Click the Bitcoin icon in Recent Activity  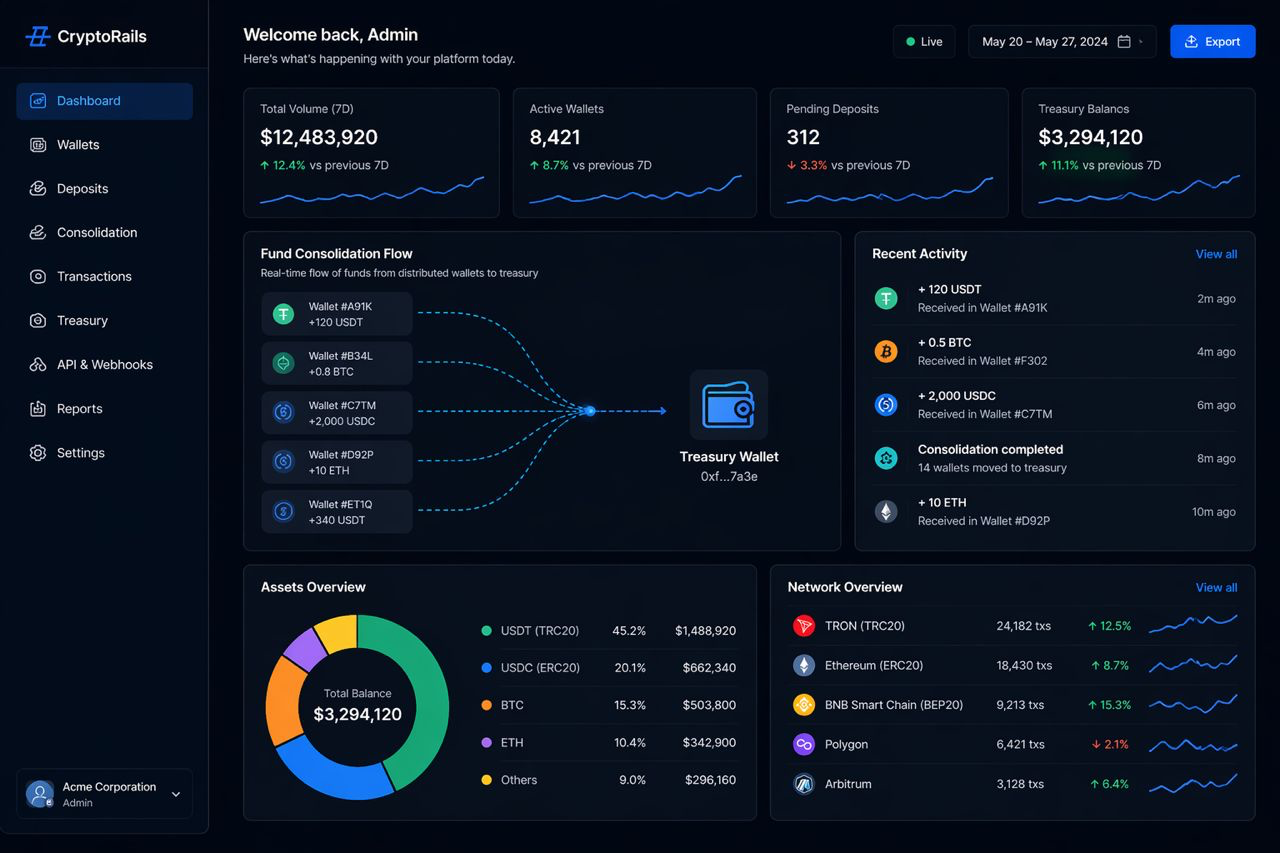click(x=886, y=351)
